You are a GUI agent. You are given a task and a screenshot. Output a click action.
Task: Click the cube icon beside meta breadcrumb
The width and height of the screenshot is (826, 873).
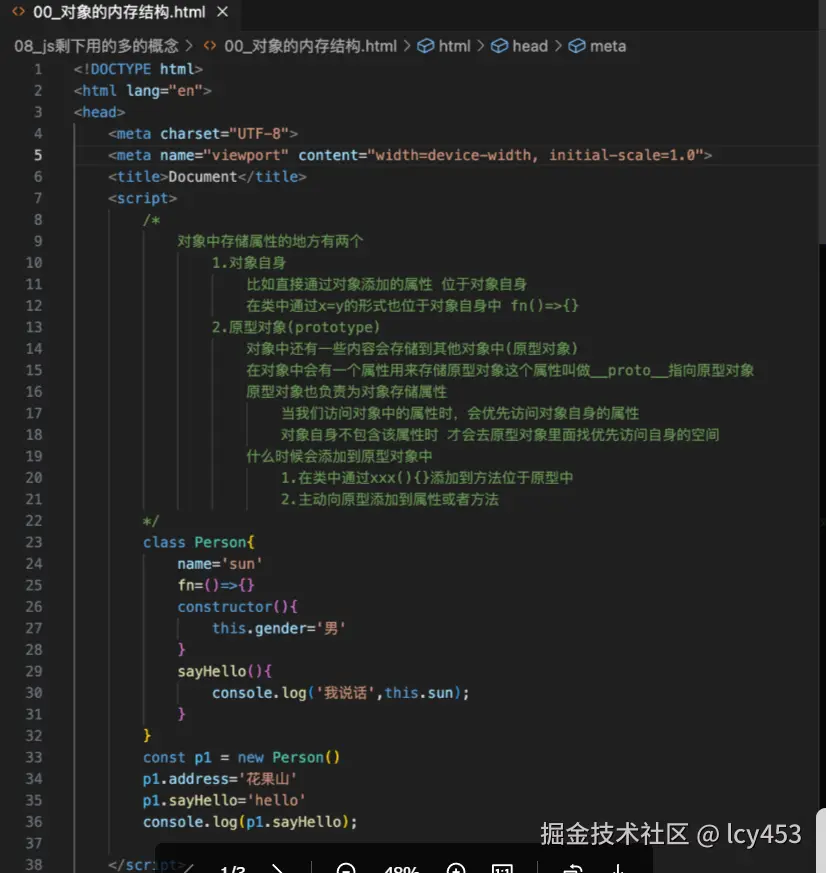(x=577, y=46)
